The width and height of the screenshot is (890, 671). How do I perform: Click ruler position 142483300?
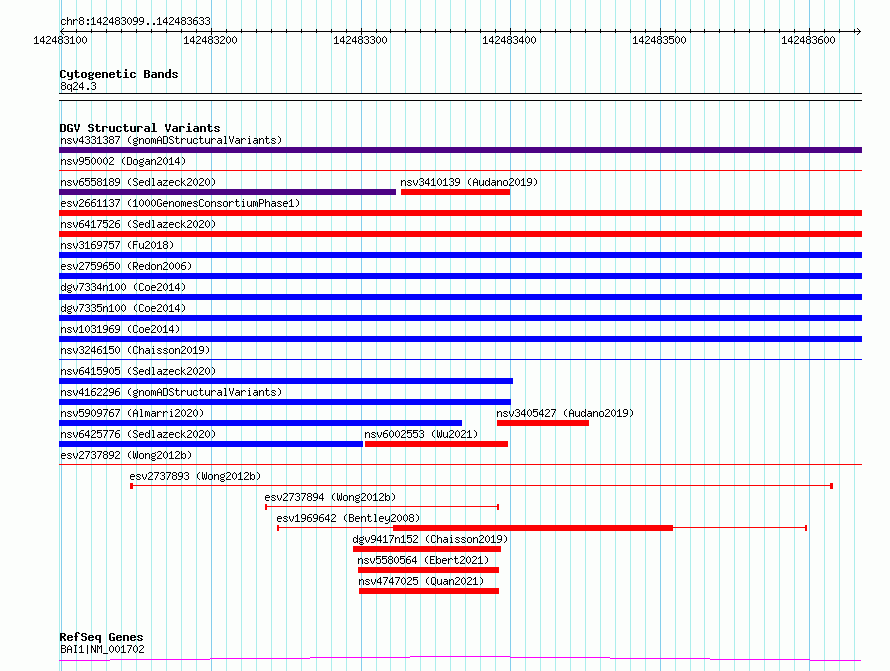(360, 40)
